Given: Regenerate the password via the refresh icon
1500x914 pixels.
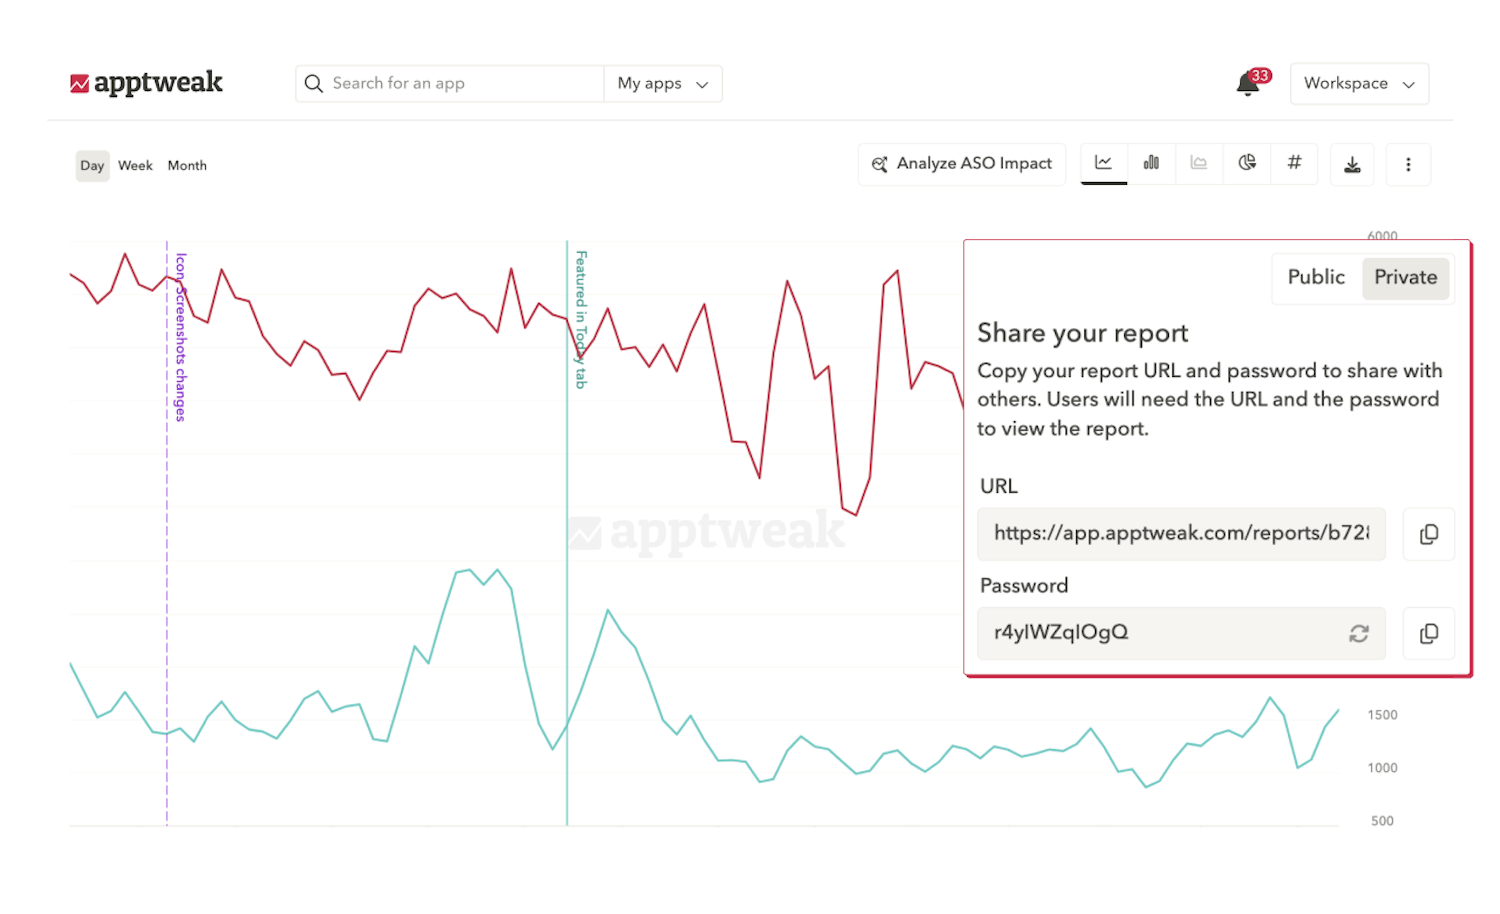Looking at the screenshot, I should [1358, 633].
